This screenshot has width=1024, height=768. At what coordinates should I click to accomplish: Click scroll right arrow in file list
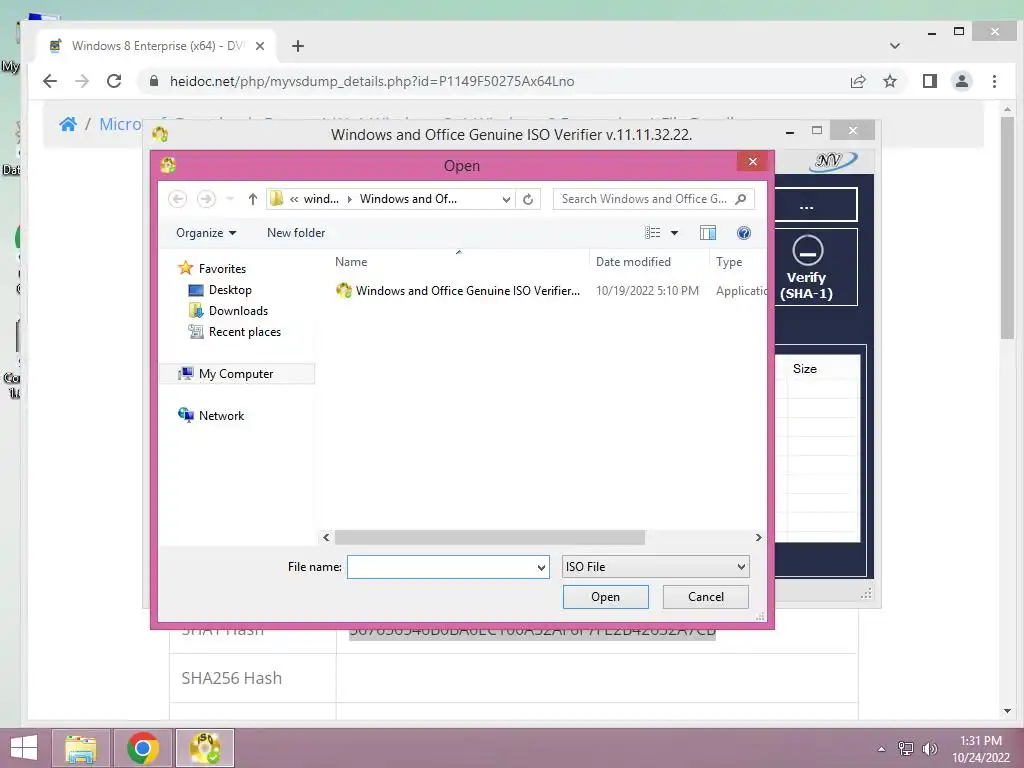pos(758,537)
